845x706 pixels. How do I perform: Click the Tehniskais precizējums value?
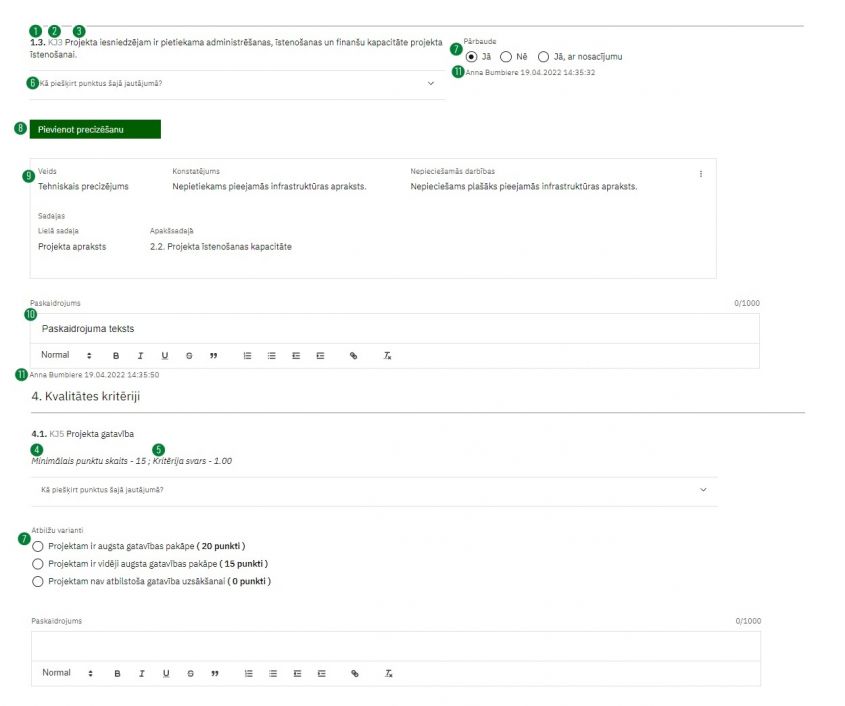83,186
